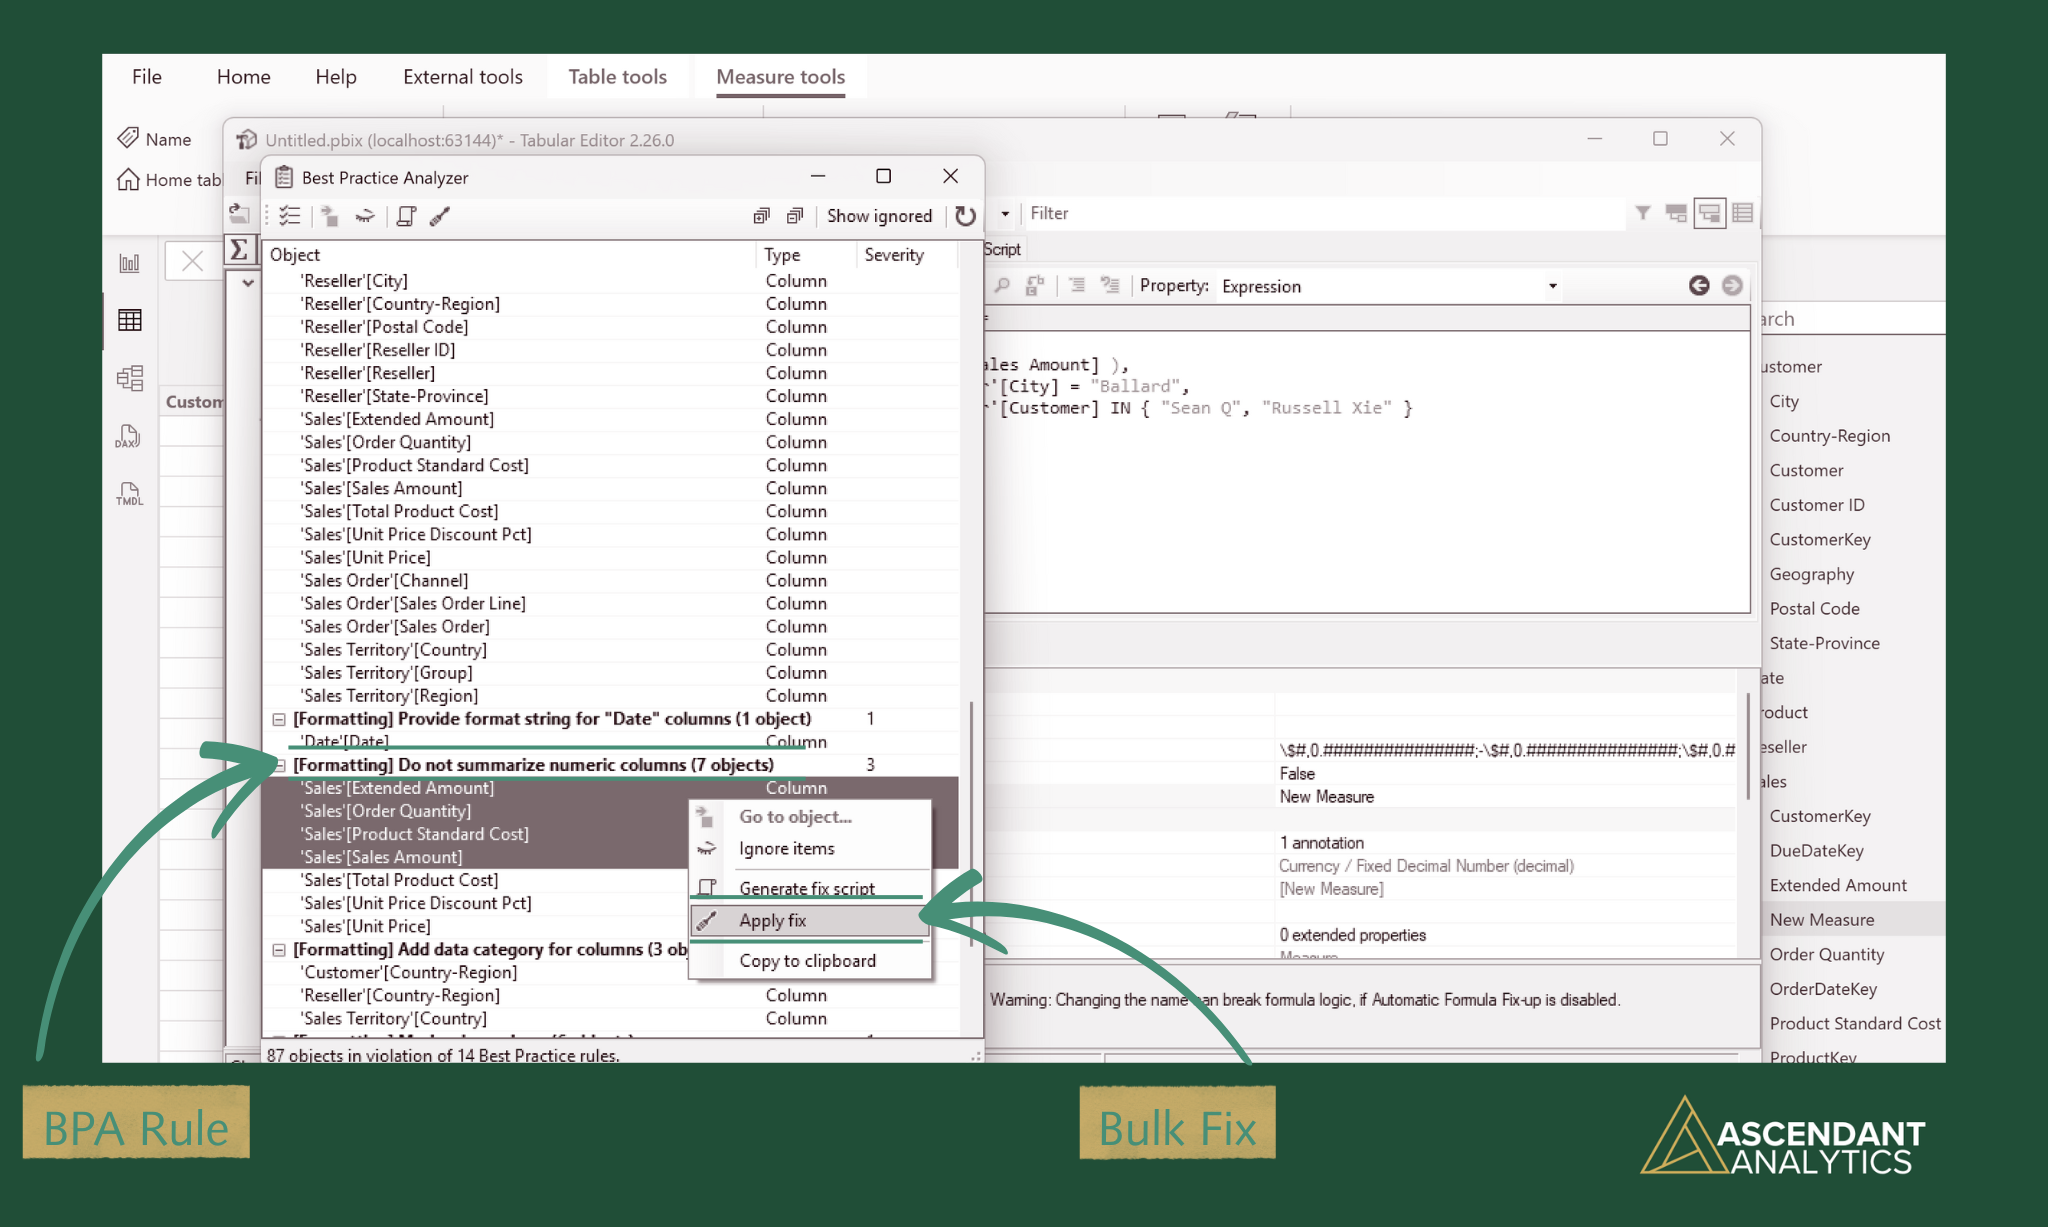The width and height of the screenshot is (2048, 1227).
Task: Toggle the Sigma measures display button
Action: point(239,250)
